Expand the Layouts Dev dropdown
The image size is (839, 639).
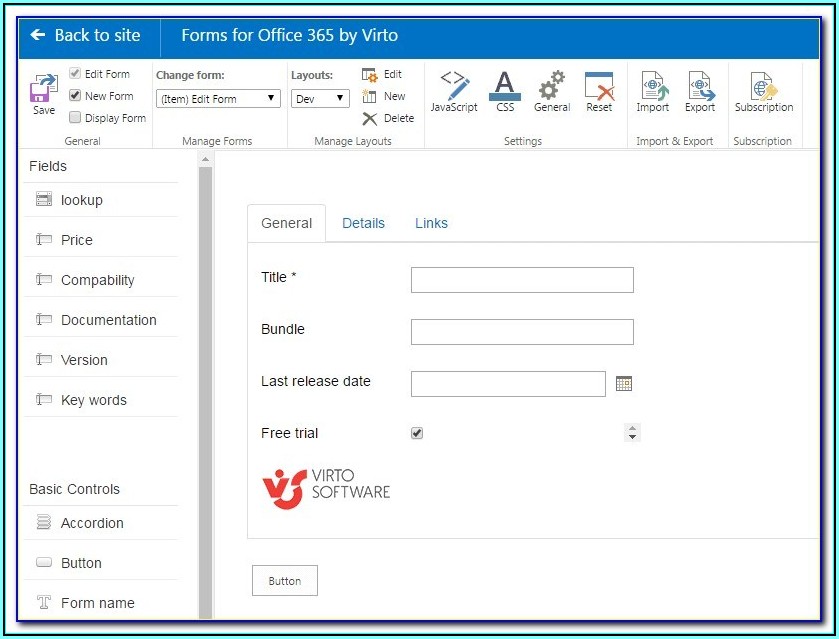point(320,99)
